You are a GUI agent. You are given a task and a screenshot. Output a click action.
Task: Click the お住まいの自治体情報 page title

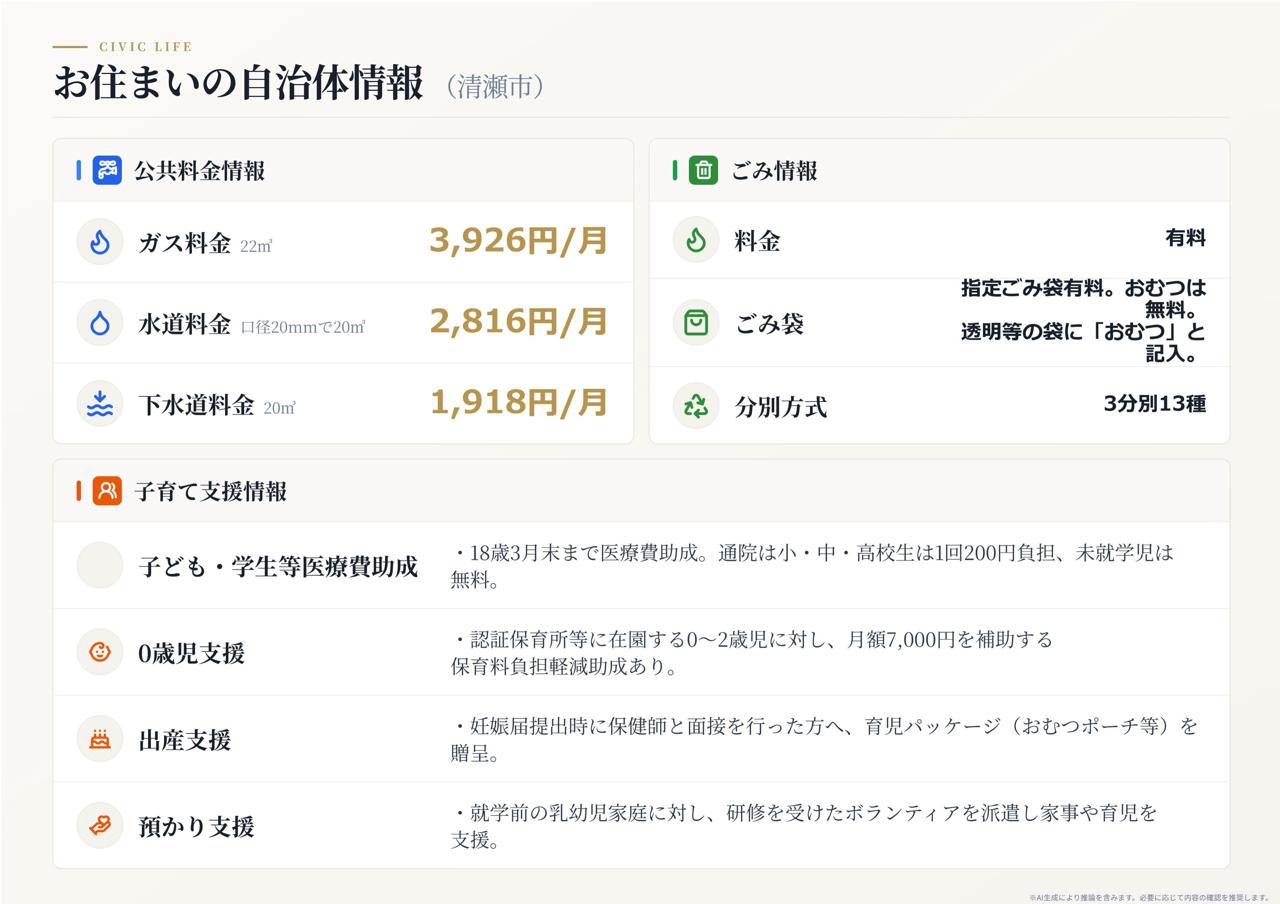tap(238, 83)
